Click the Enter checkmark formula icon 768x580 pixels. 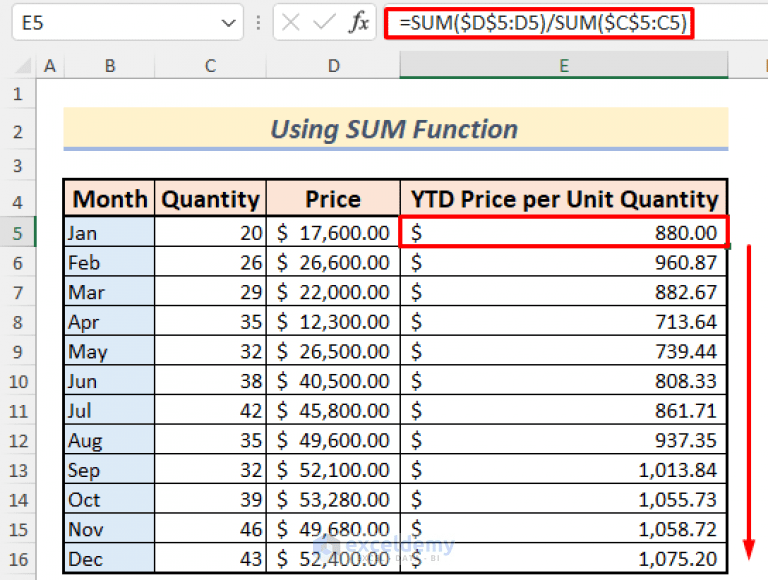(324, 23)
